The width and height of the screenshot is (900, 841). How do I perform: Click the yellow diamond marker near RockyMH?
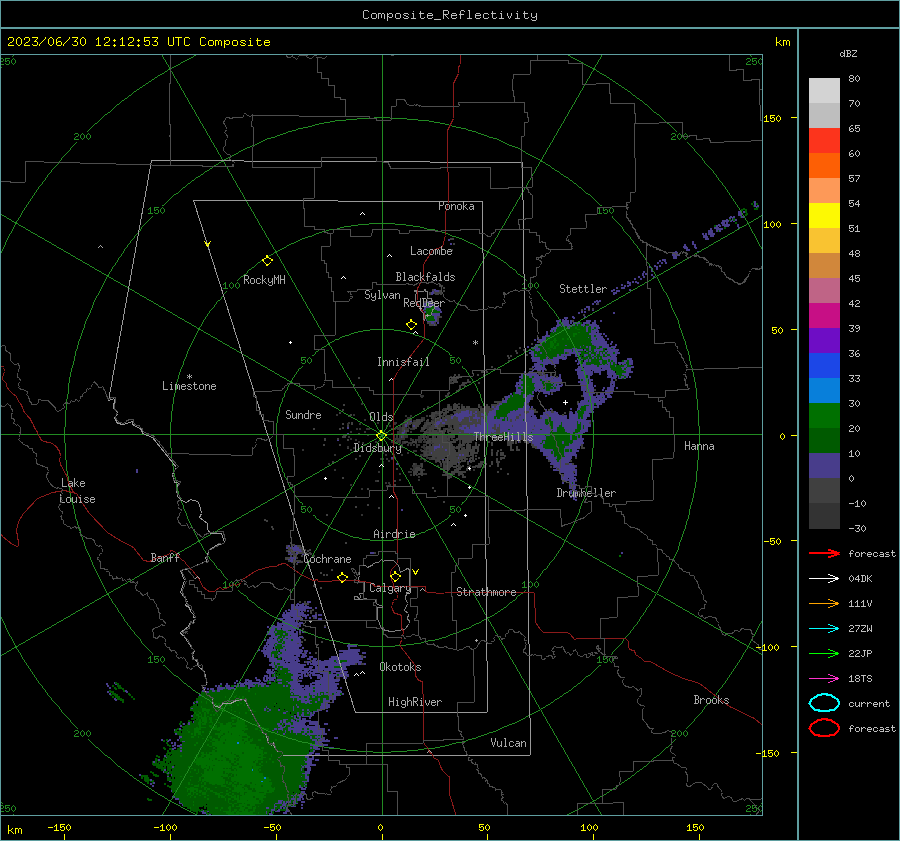click(x=267, y=261)
